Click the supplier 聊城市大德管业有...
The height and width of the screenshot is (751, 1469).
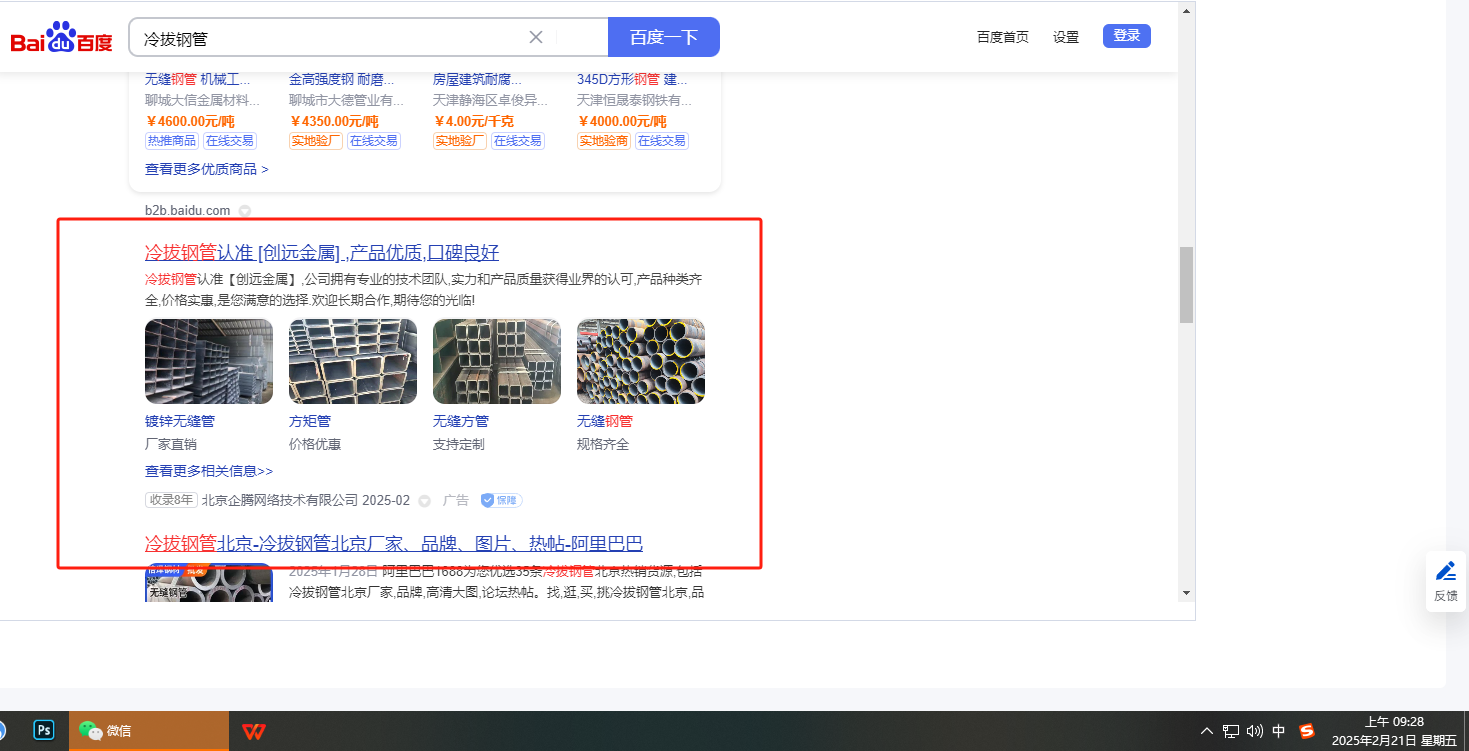(x=347, y=100)
